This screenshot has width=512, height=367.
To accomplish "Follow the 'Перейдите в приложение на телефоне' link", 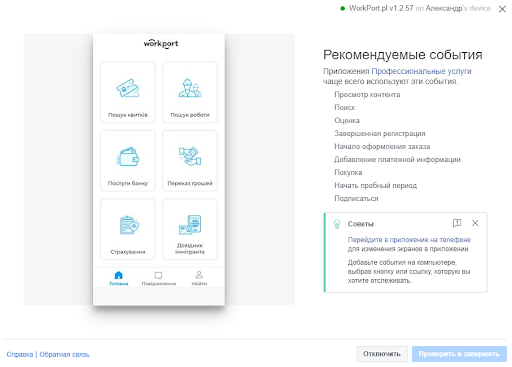I will point(409,240).
